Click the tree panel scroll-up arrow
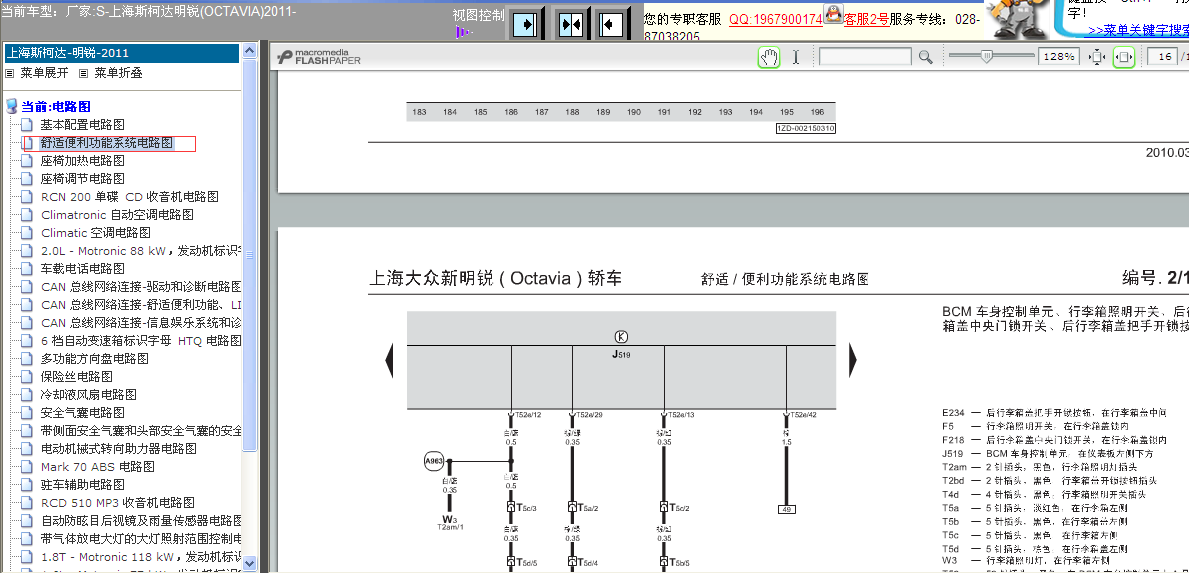 click(249, 51)
